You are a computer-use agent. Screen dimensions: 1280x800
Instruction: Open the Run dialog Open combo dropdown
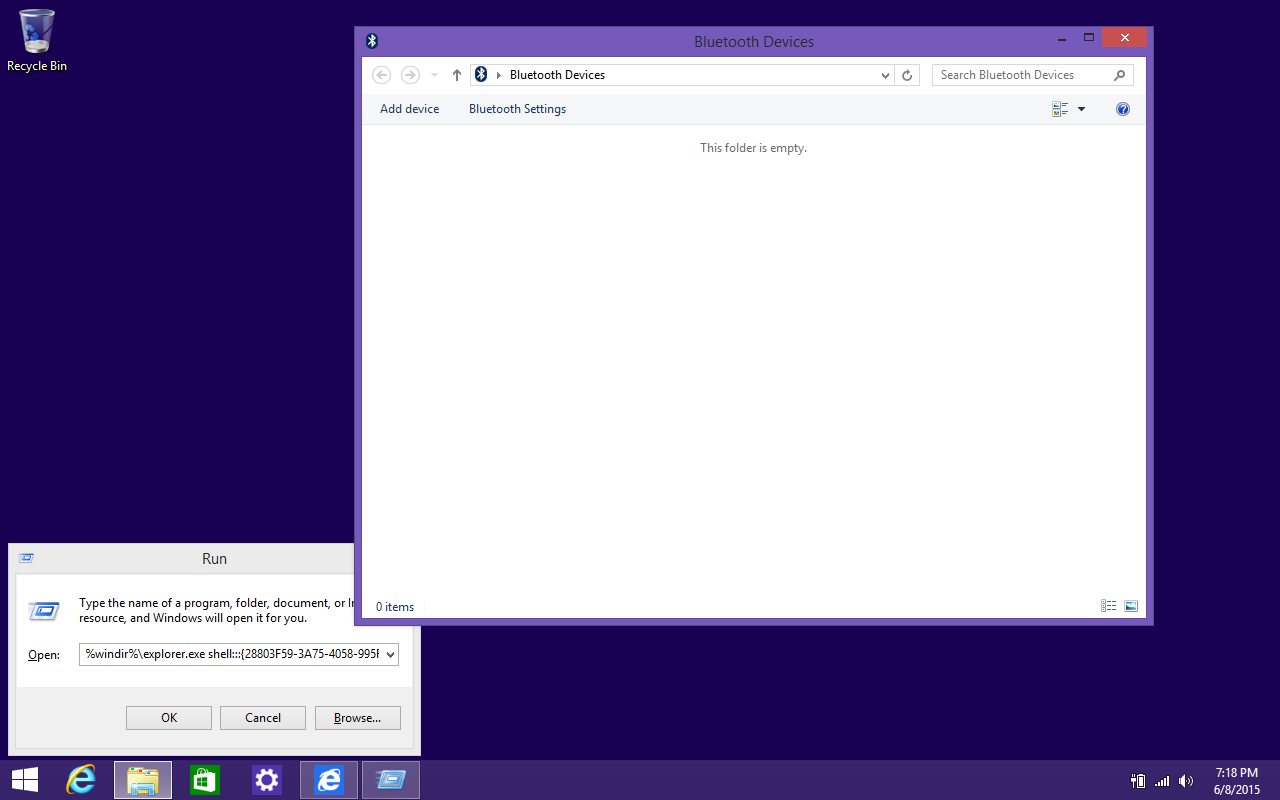click(389, 655)
